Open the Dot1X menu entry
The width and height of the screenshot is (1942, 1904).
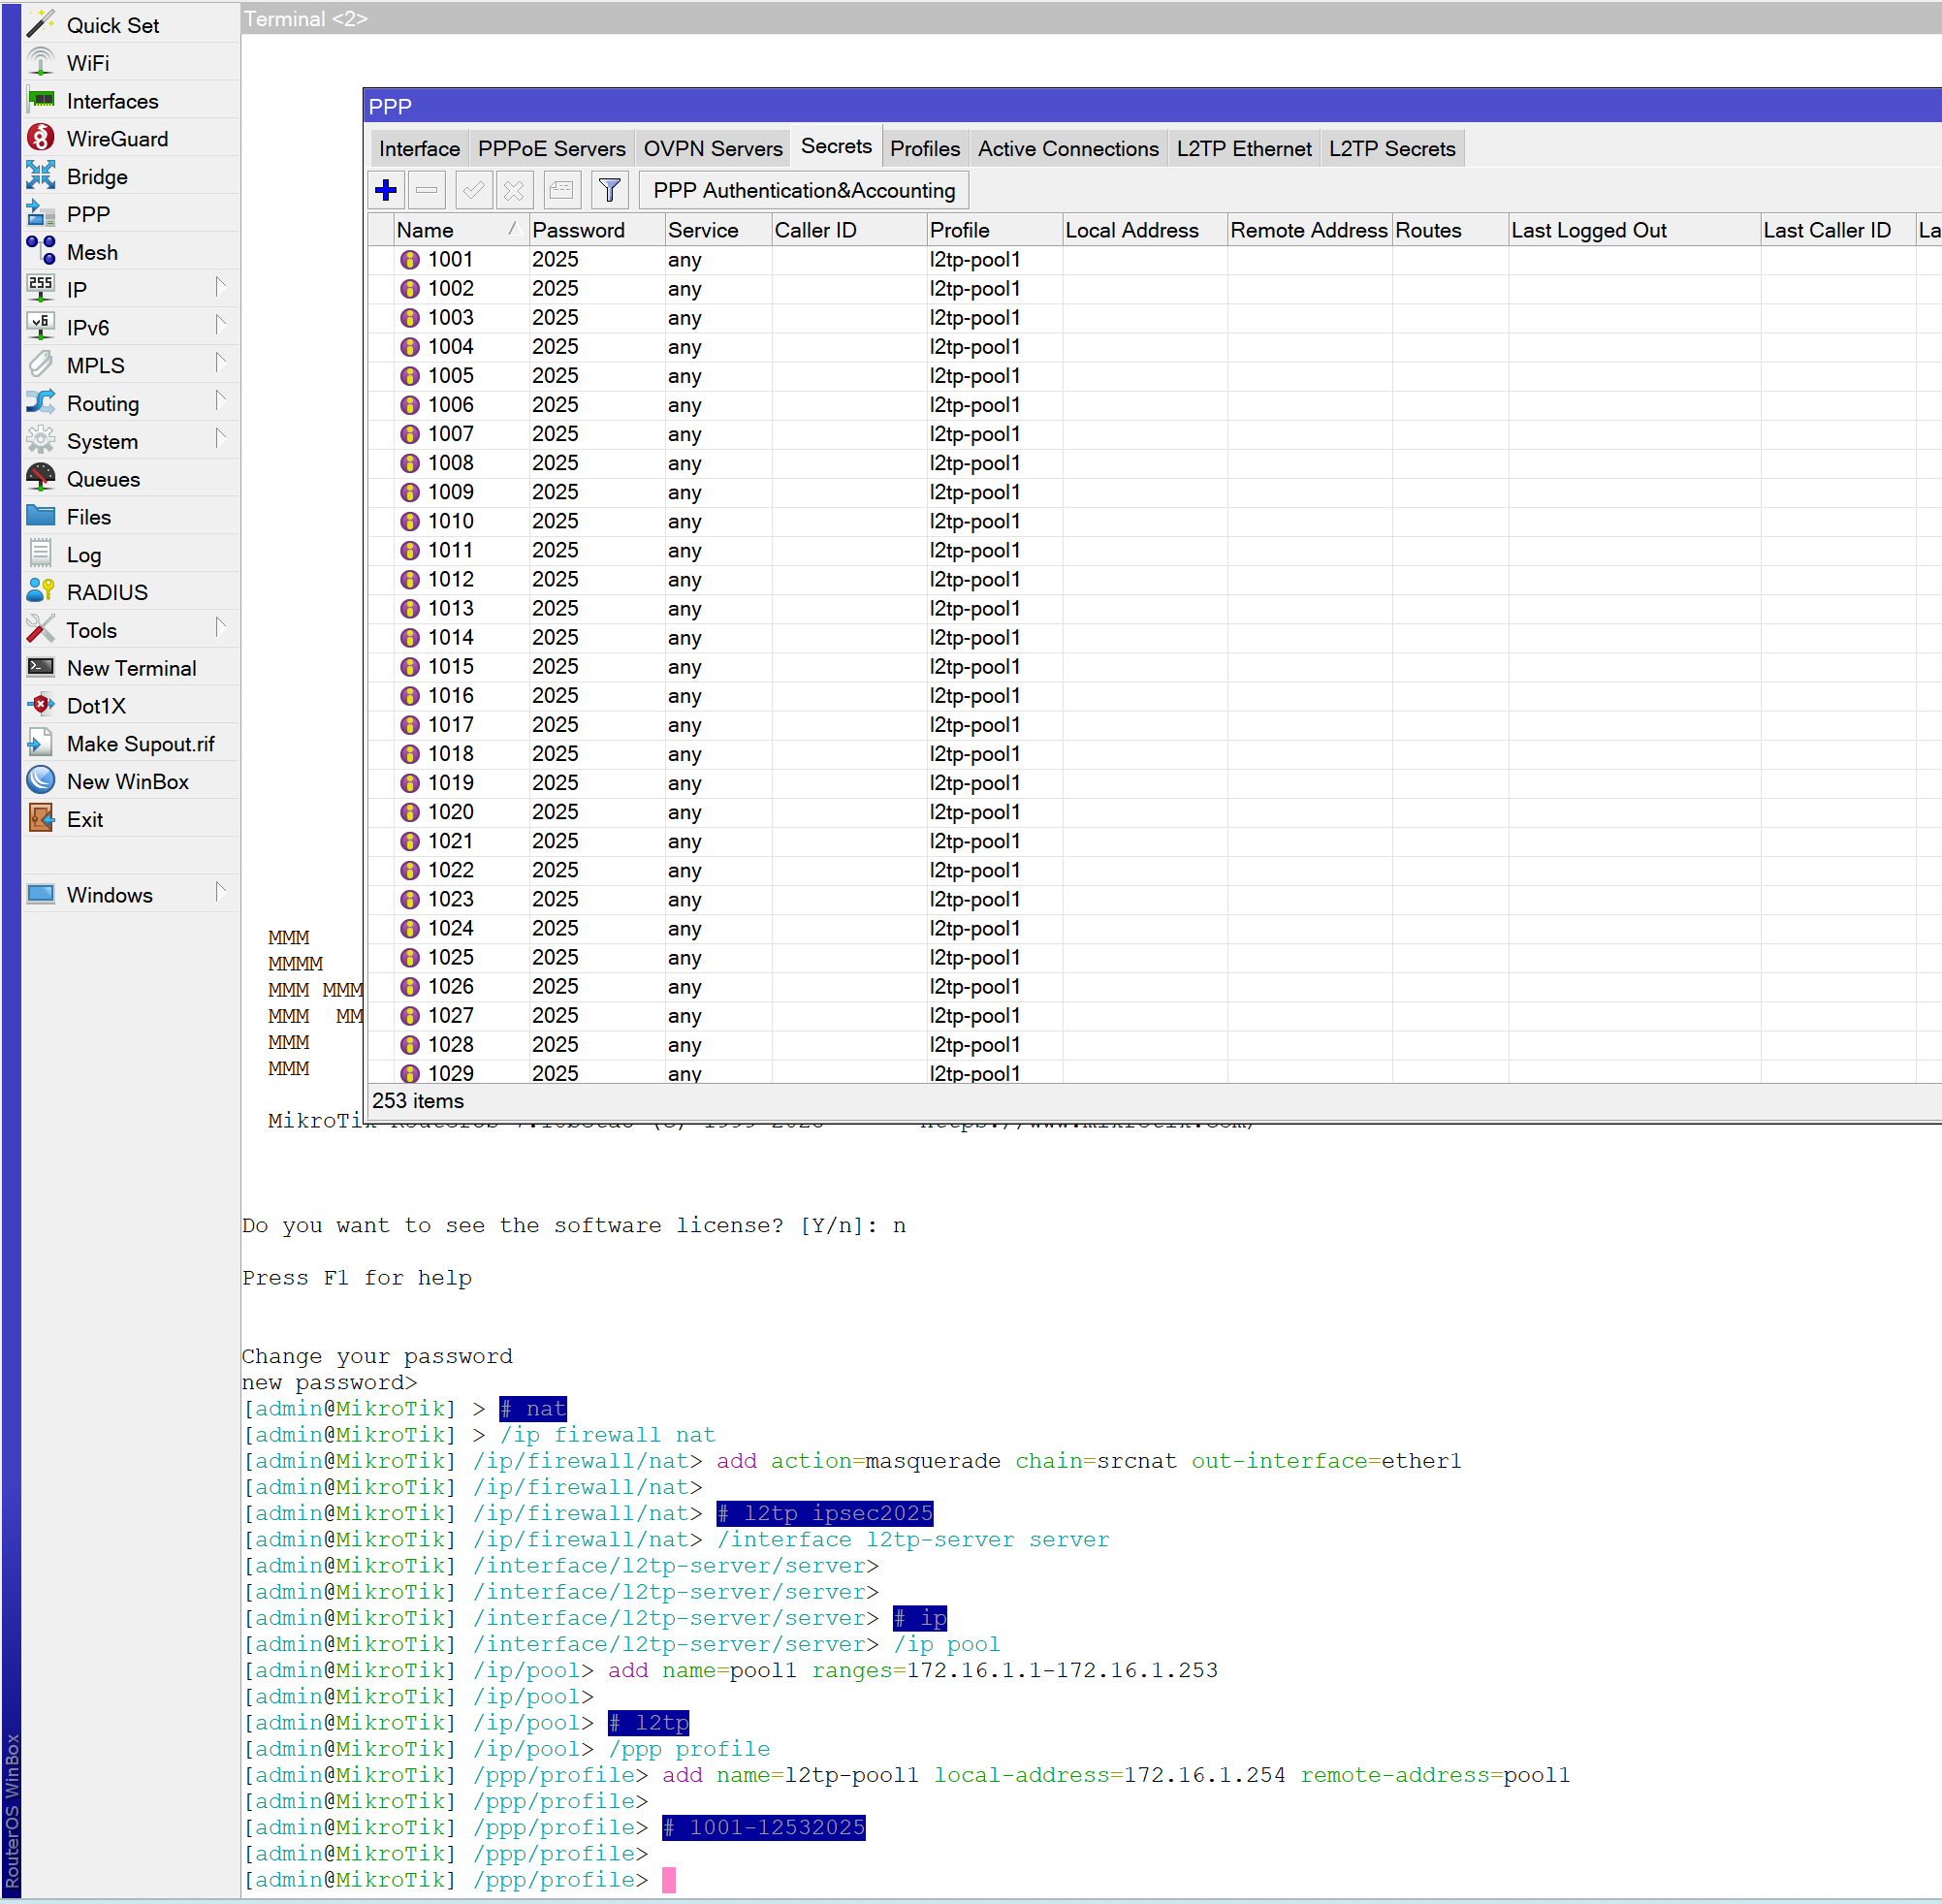coord(130,706)
